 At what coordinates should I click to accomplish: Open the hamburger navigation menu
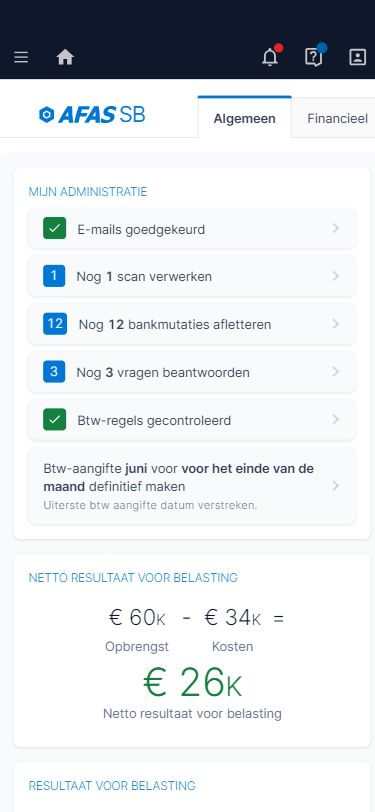tap(21, 57)
